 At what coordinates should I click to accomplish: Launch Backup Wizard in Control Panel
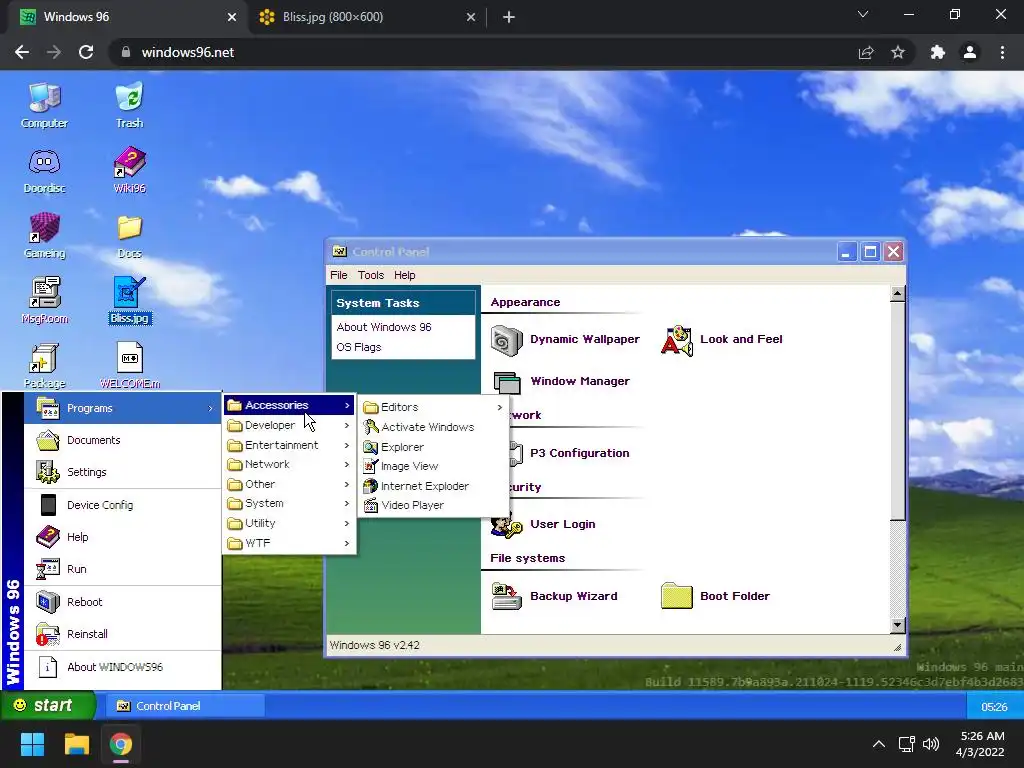click(554, 596)
